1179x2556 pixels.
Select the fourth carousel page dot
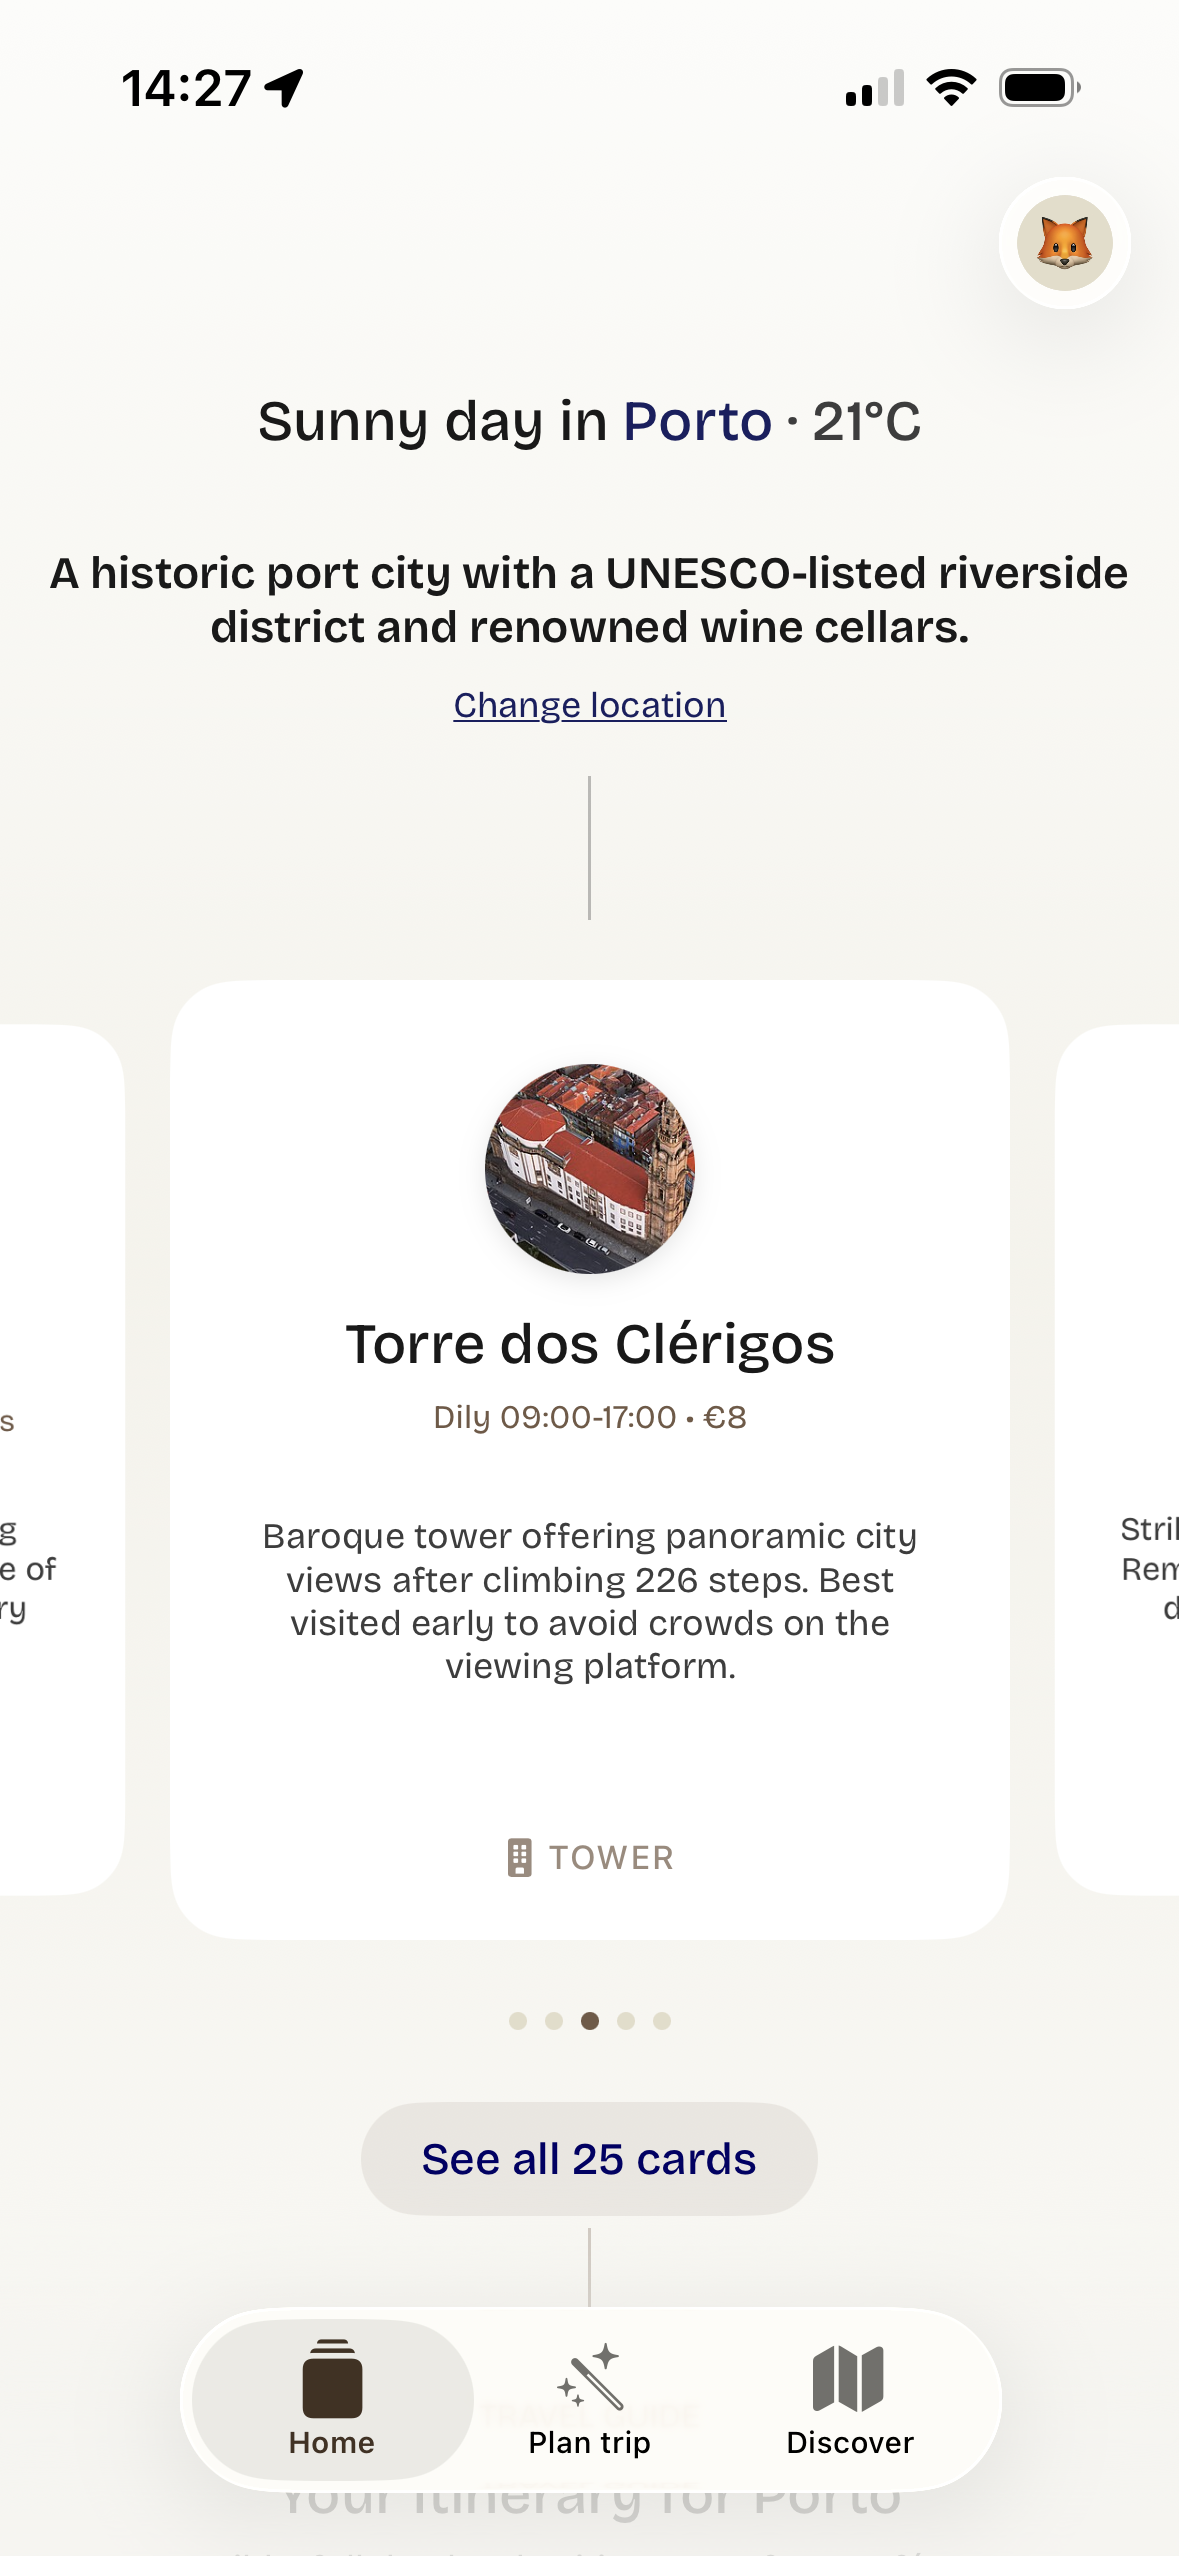tap(626, 2021)
